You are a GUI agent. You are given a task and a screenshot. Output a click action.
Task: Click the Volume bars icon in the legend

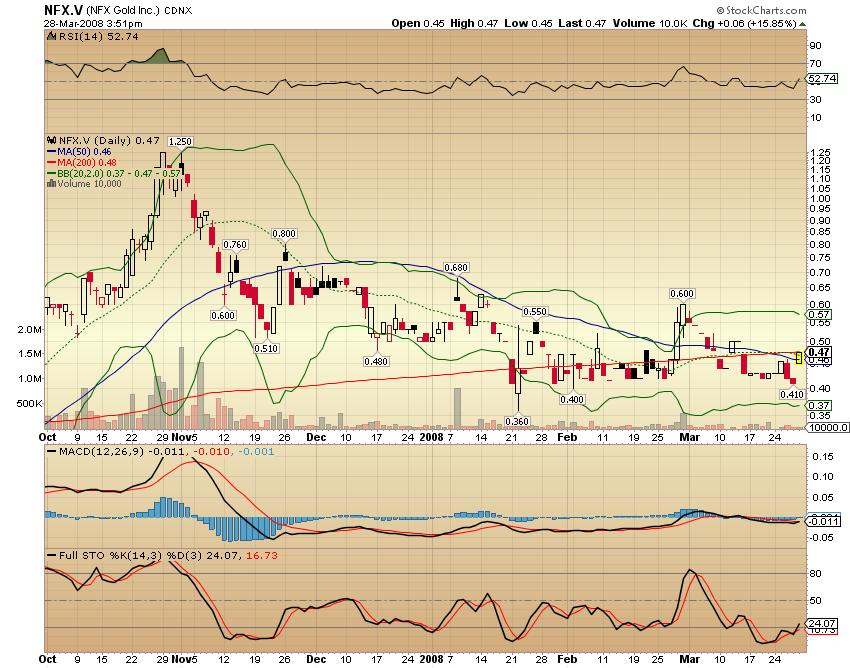tap(50, 185)
